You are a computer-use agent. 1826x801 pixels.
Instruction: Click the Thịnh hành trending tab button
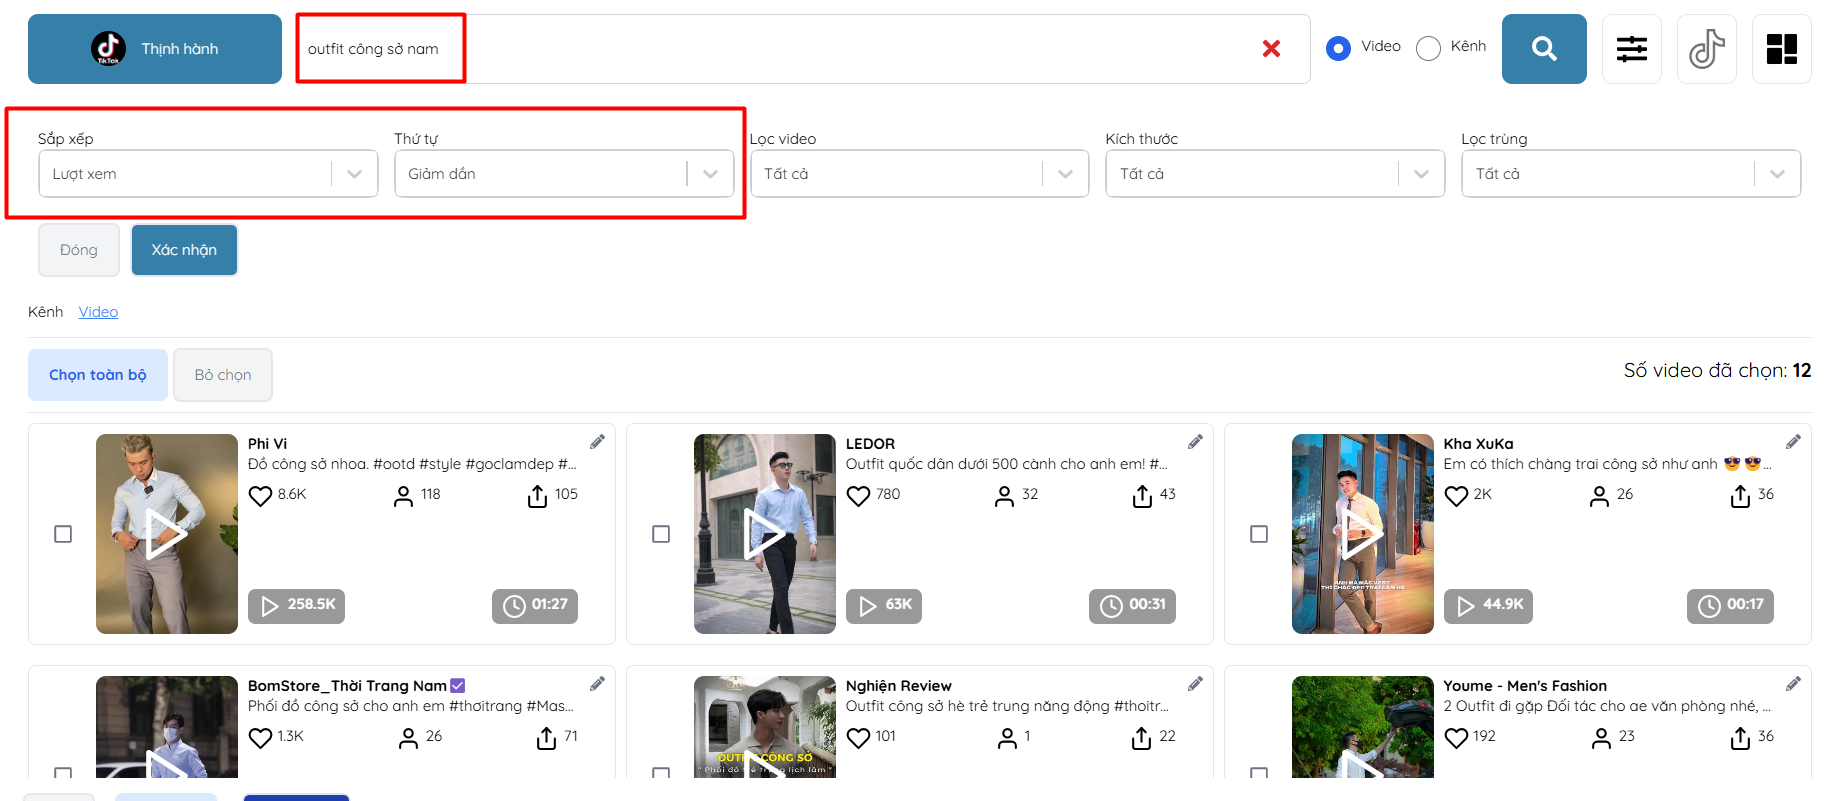point(155,49)
